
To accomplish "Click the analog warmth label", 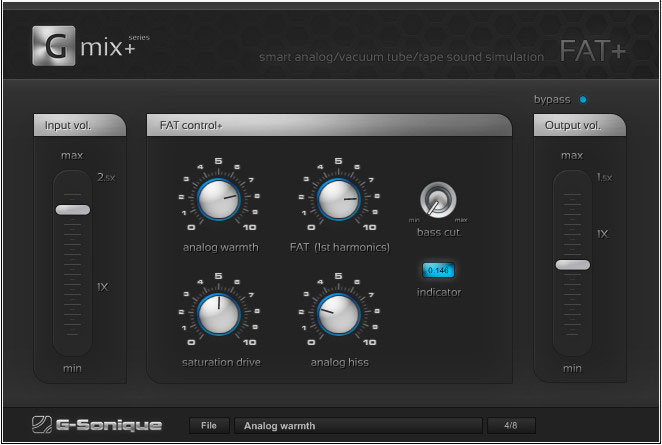I will 220,247.
